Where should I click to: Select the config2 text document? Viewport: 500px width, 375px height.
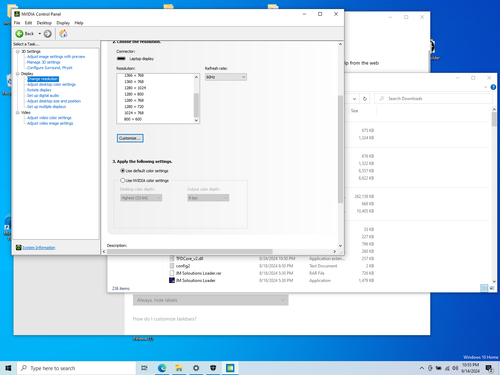point(183,266)
